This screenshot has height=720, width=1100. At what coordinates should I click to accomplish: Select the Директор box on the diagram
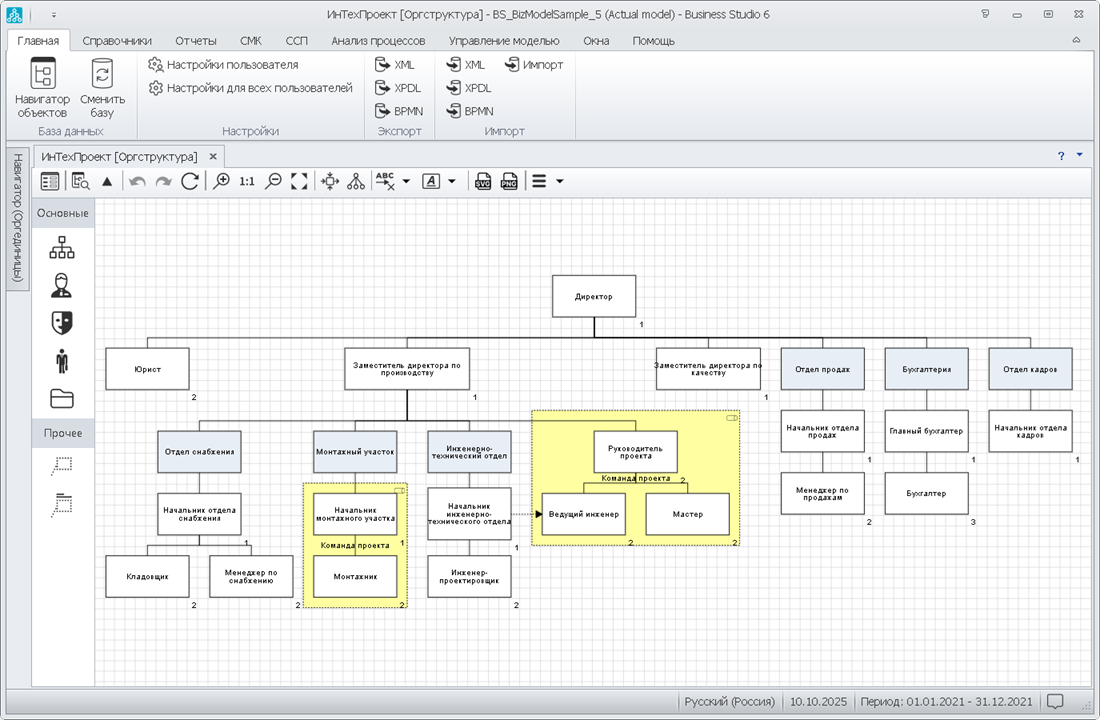click(594, 296)
